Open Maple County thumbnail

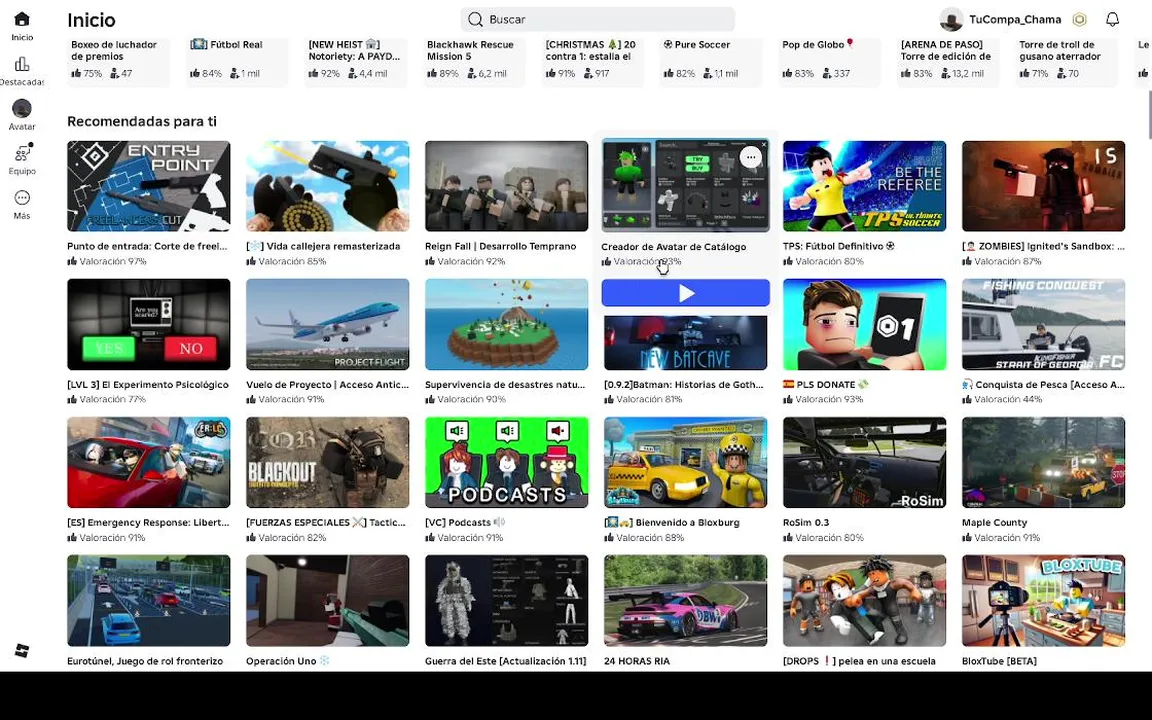(x=1043, y=462)
